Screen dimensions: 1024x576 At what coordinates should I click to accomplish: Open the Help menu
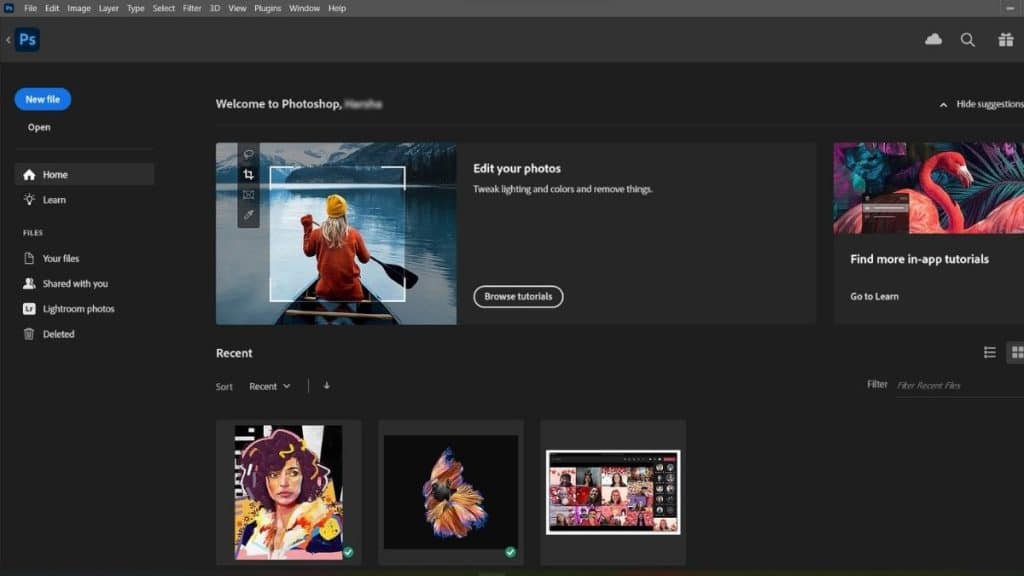[337, 8]
